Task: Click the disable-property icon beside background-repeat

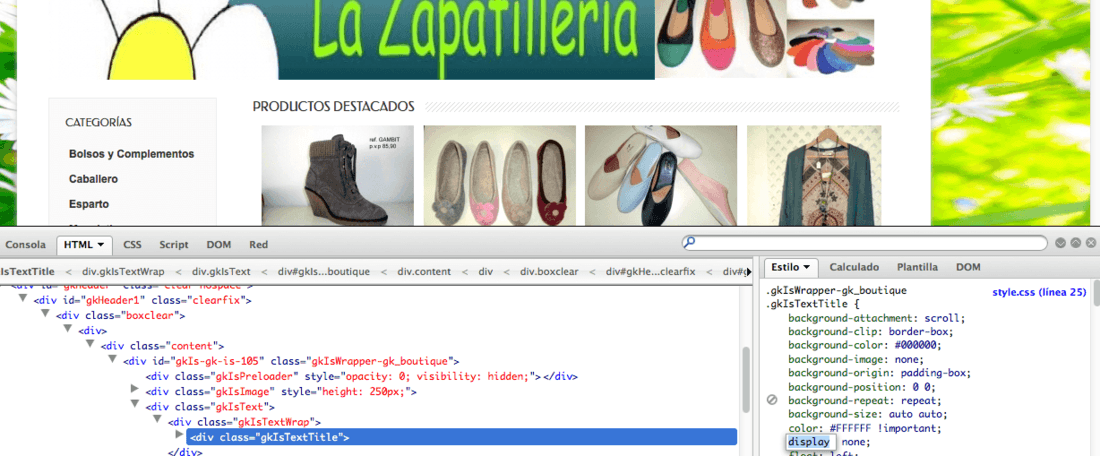Action: pyautogui.click(x=772, y=401)
